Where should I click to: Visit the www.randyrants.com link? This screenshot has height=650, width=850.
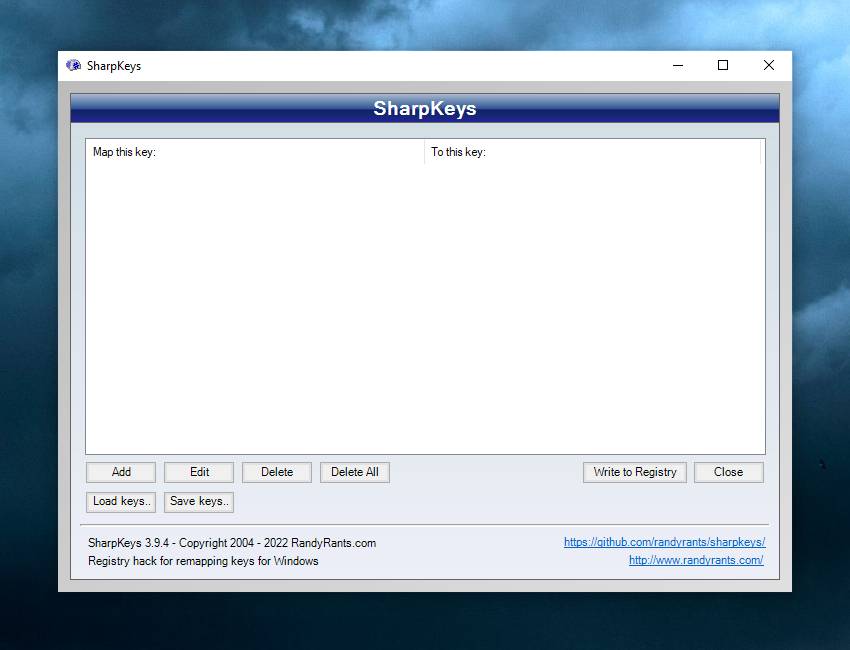(696, 560)
